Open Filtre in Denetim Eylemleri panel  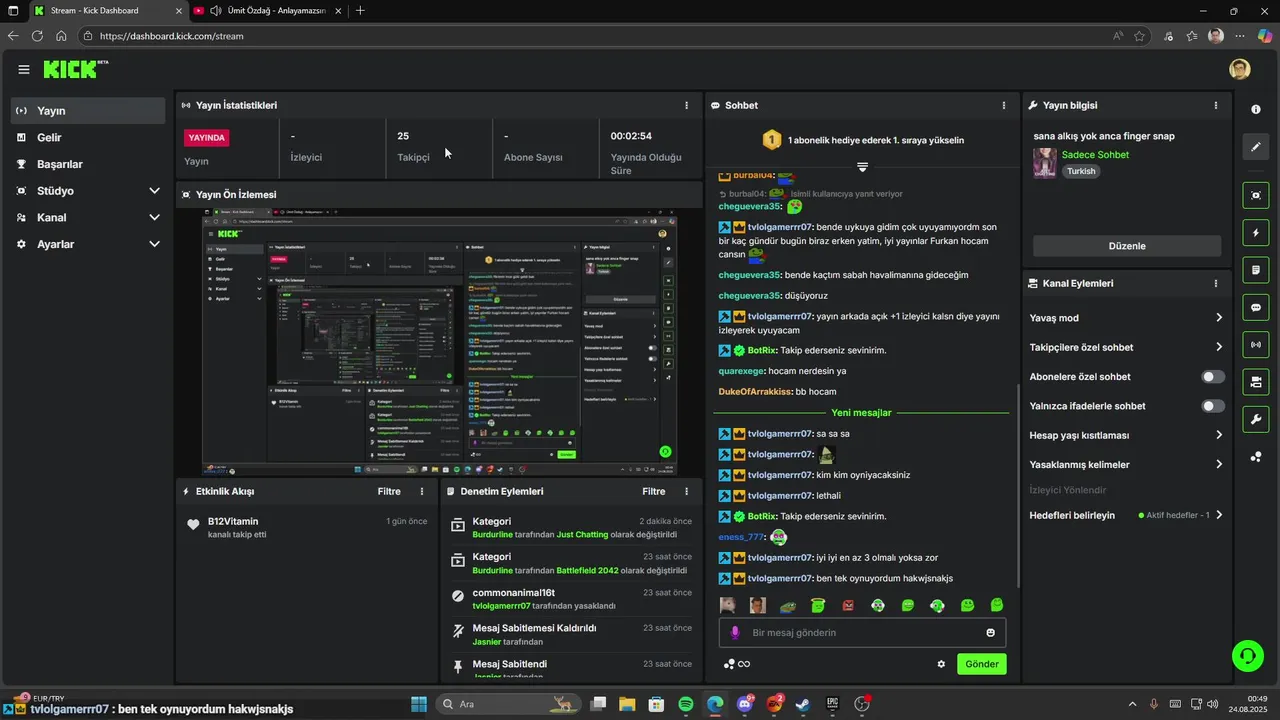point(654,491)
